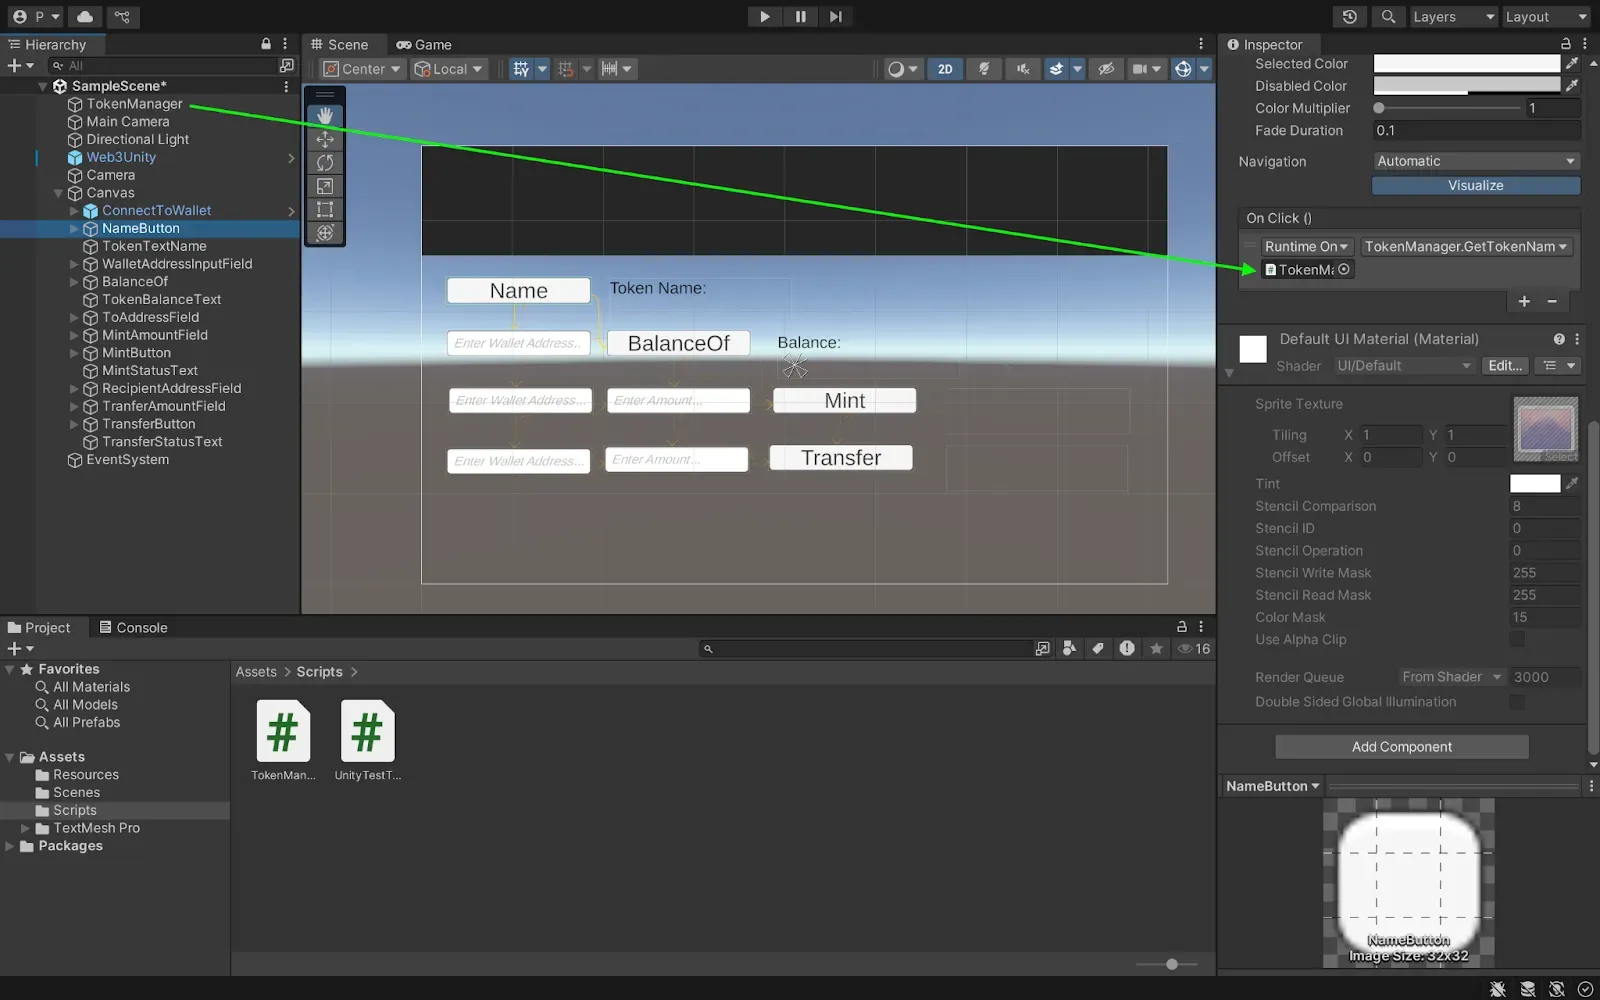Toggle Double Sided Global Illumination checkbox
This screenshot has width=1600, height=1000.
click(1517, 702)
